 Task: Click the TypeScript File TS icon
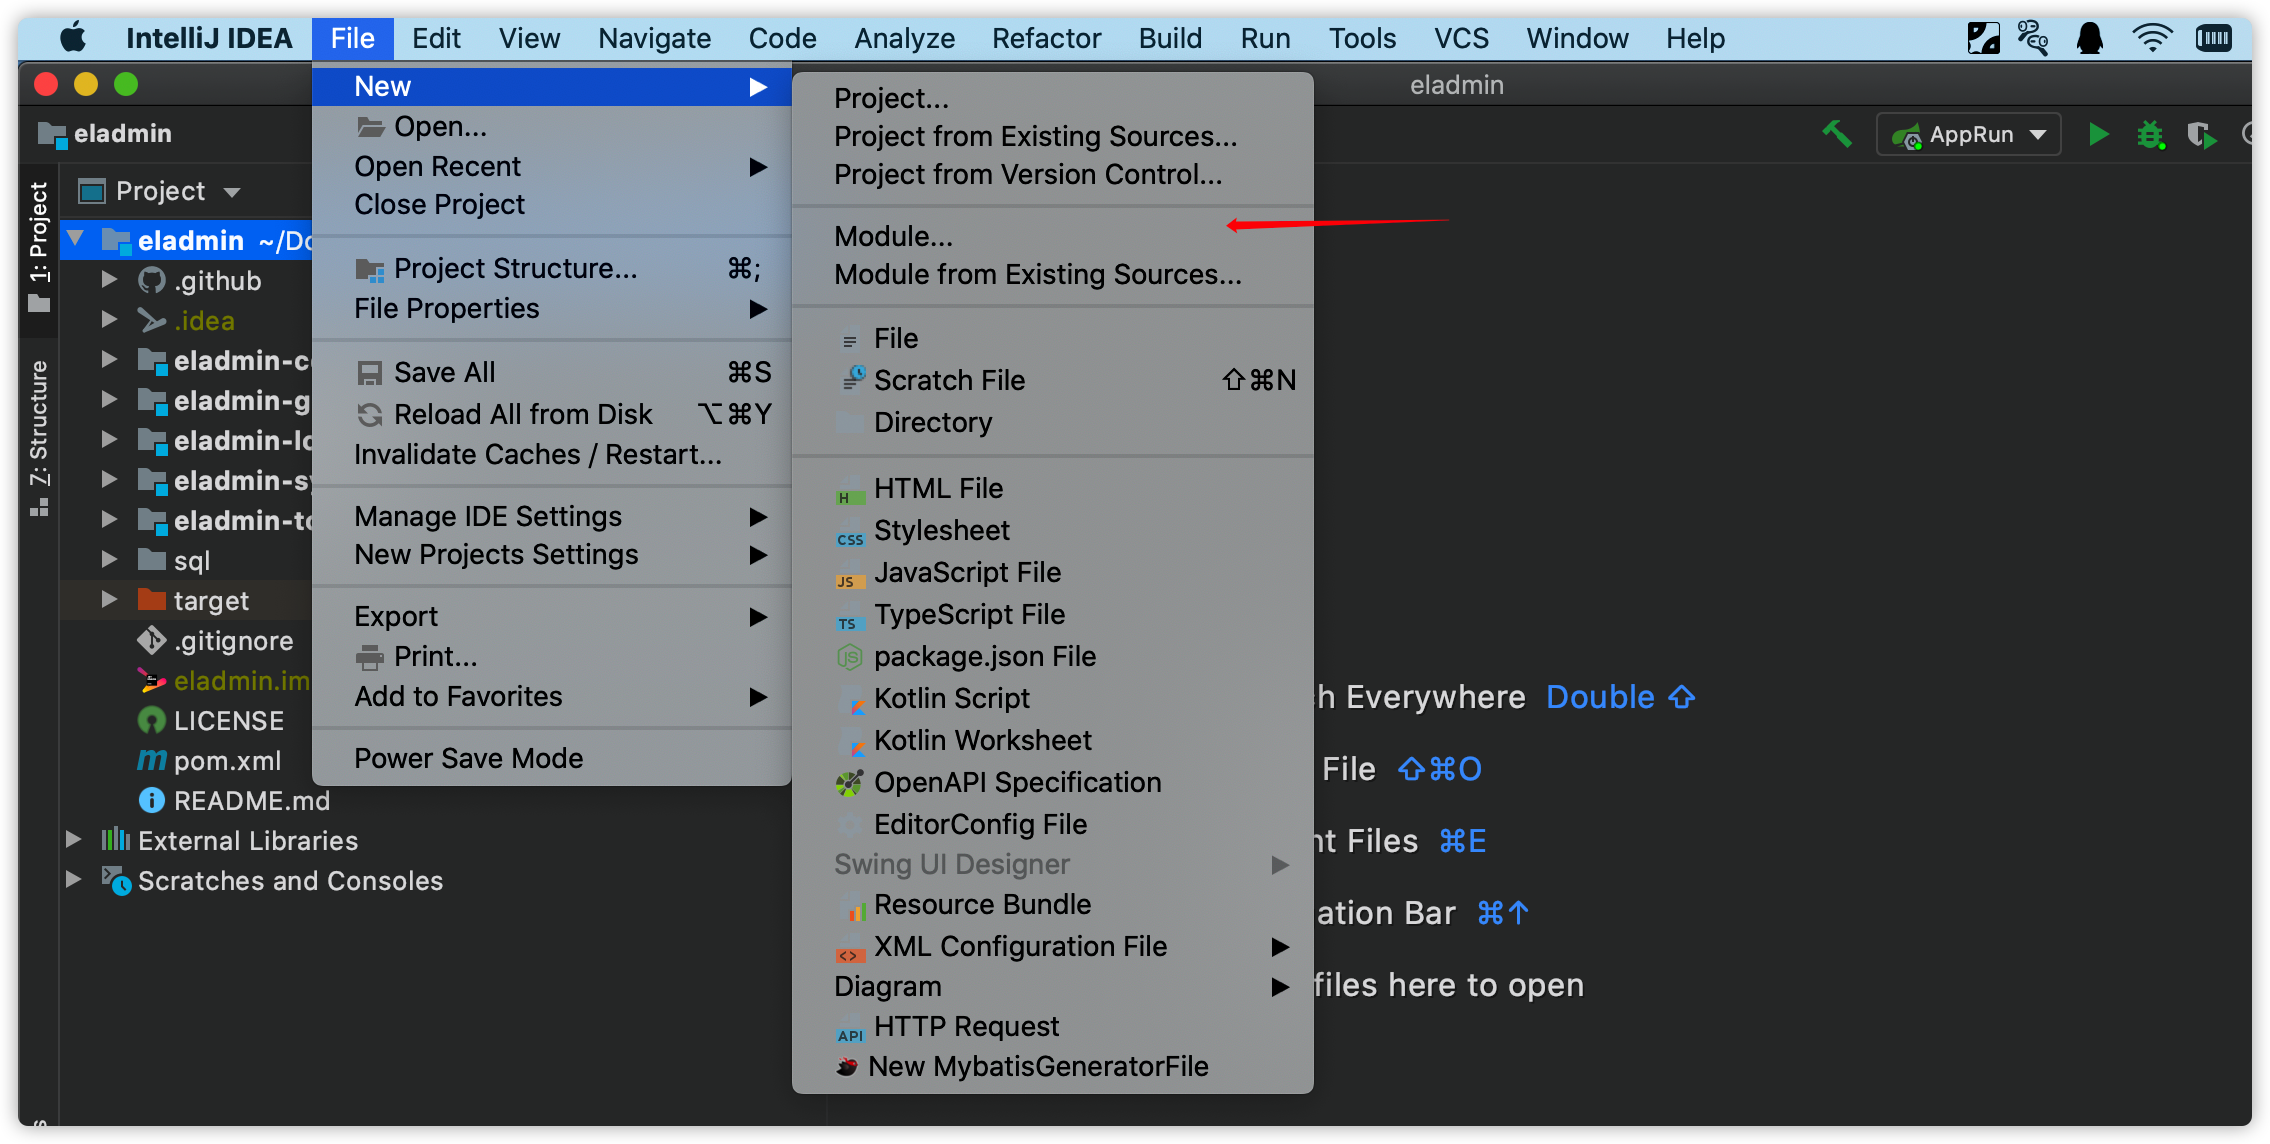click(849, 616)
